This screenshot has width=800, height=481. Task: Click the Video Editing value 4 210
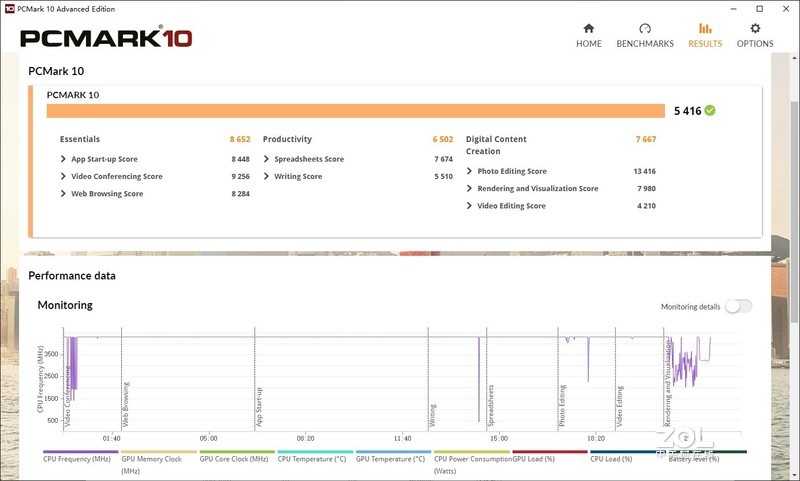tap(646, 206)
